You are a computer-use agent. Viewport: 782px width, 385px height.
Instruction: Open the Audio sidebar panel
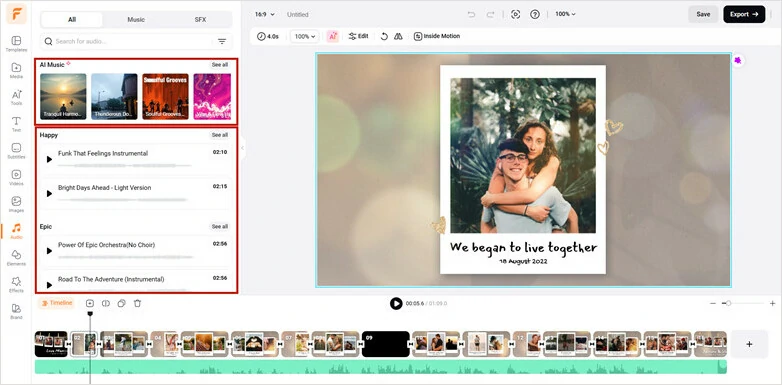16,231
